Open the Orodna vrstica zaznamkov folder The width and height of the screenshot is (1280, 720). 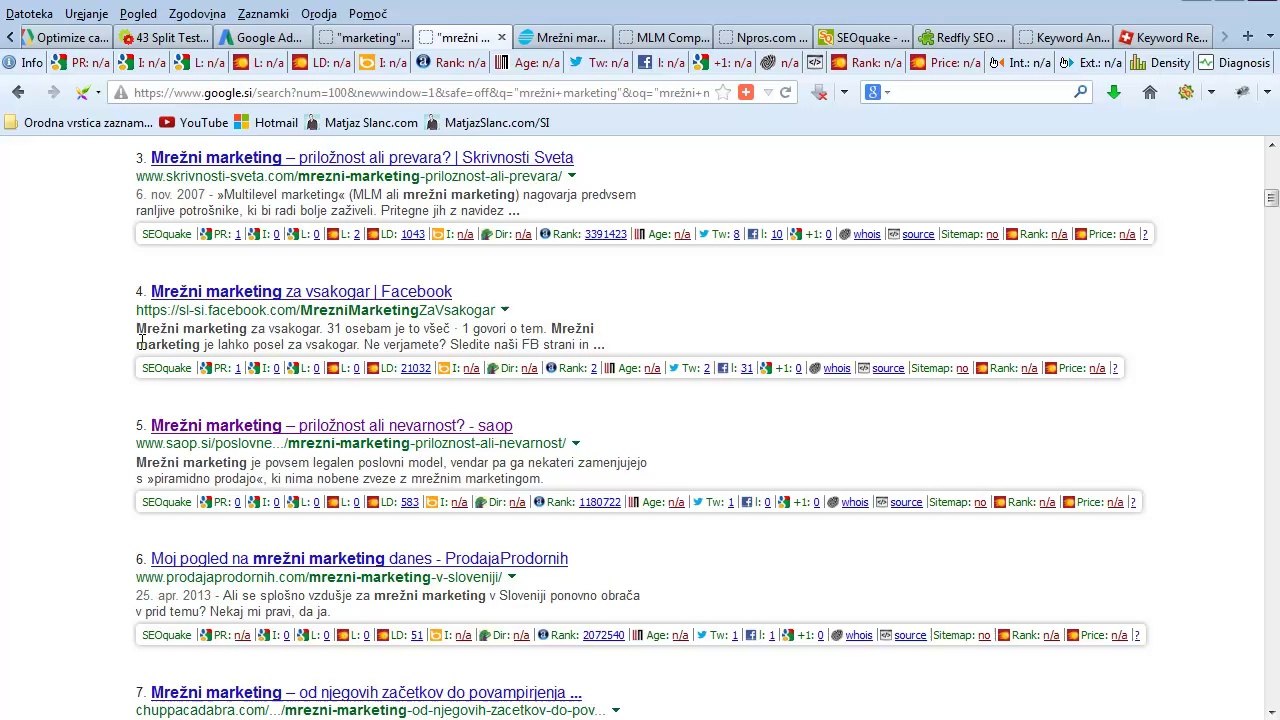[79, 122]
